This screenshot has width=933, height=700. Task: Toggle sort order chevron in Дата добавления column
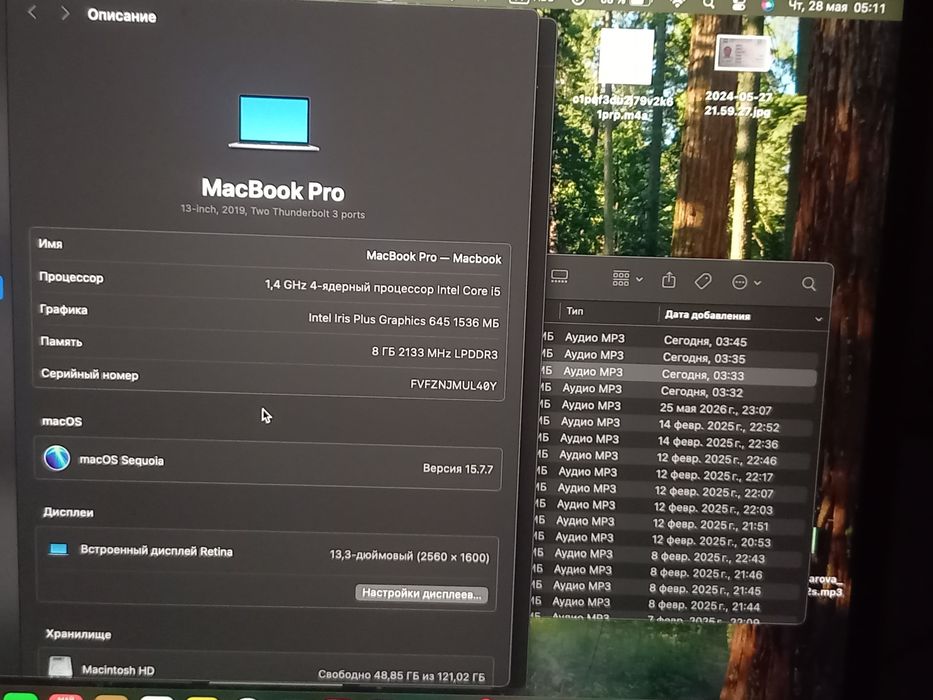tap(819, 320)
